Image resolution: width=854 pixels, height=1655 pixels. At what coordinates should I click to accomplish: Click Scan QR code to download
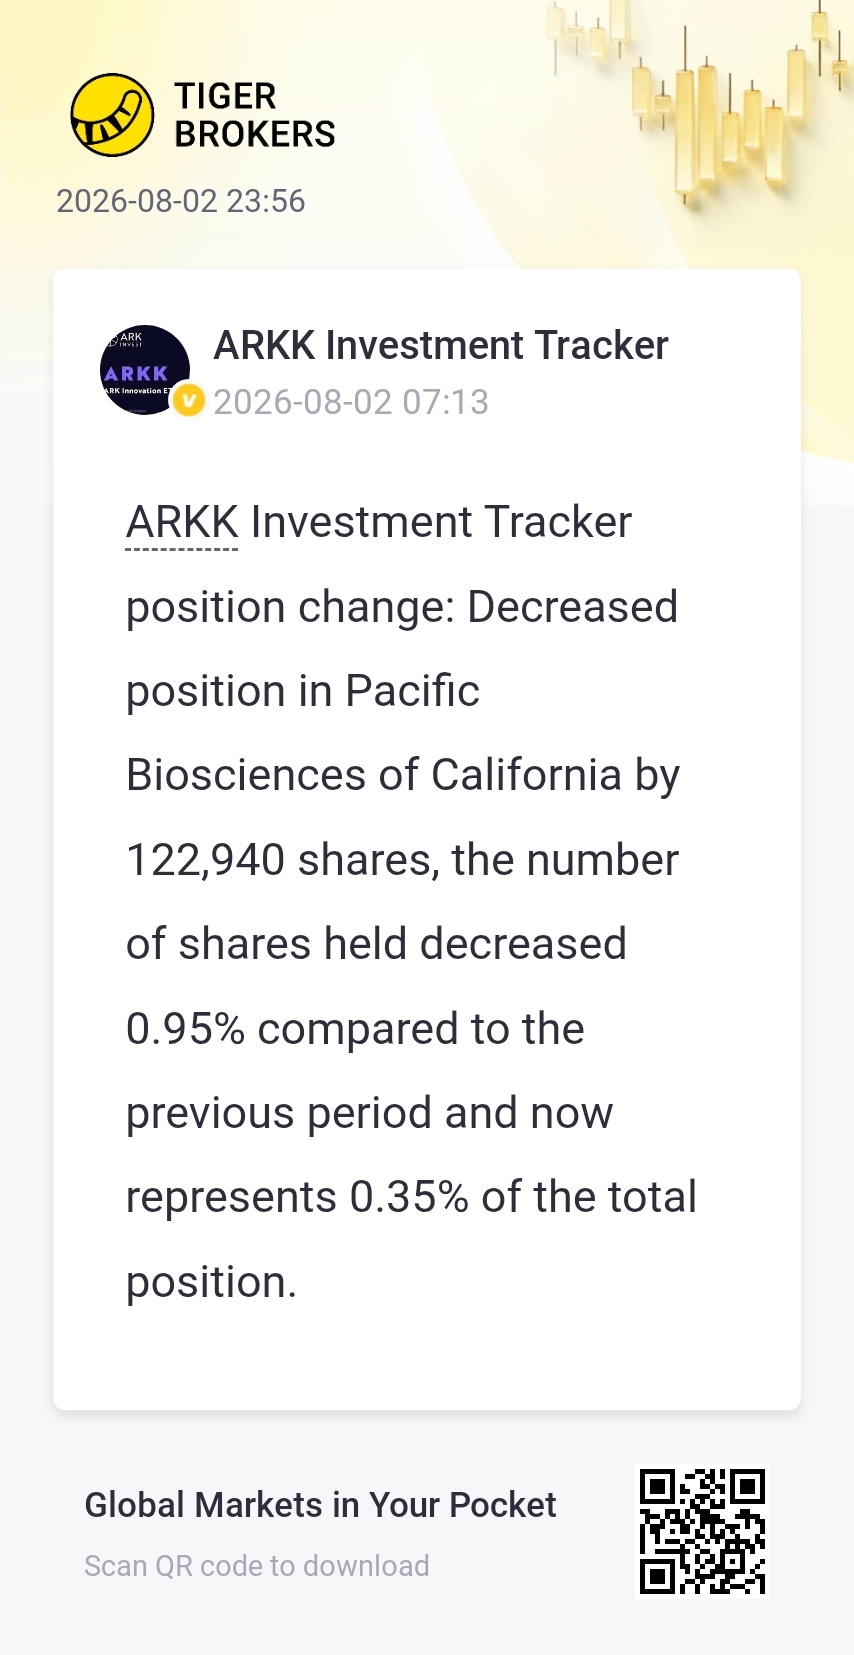click(x=257, y=1566)
